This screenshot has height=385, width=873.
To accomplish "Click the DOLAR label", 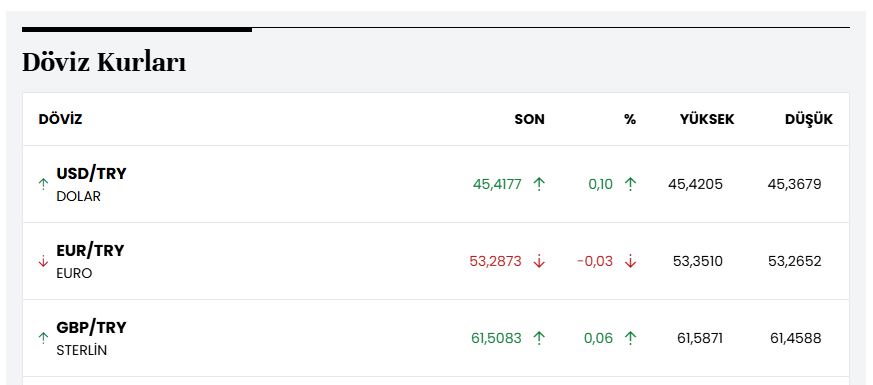I will pos(79,196).
